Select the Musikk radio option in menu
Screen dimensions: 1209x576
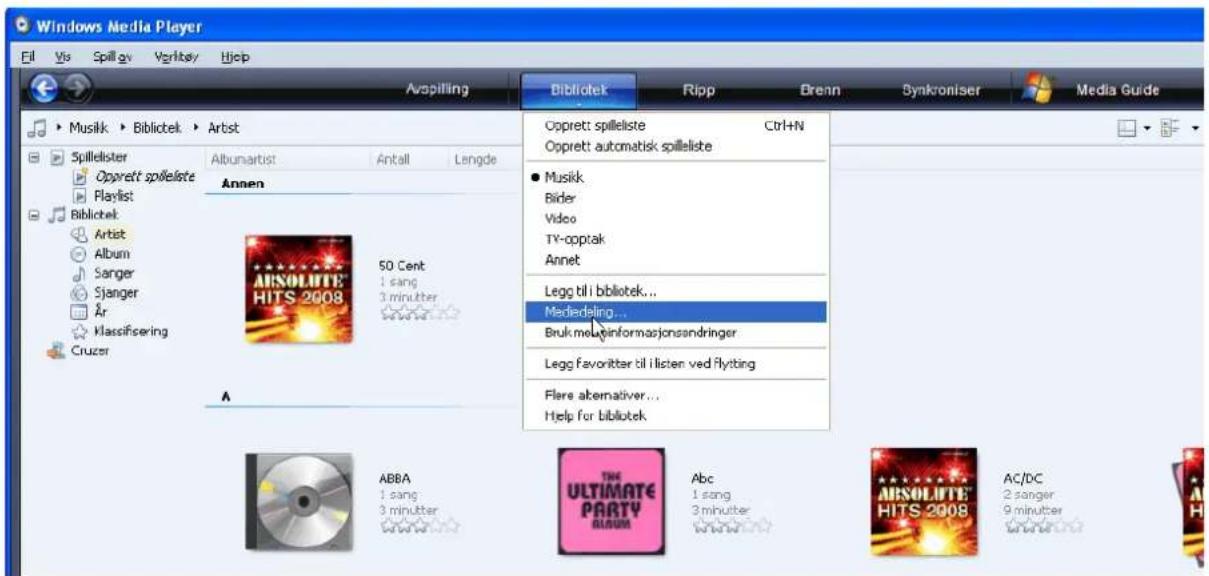(676, 177)
